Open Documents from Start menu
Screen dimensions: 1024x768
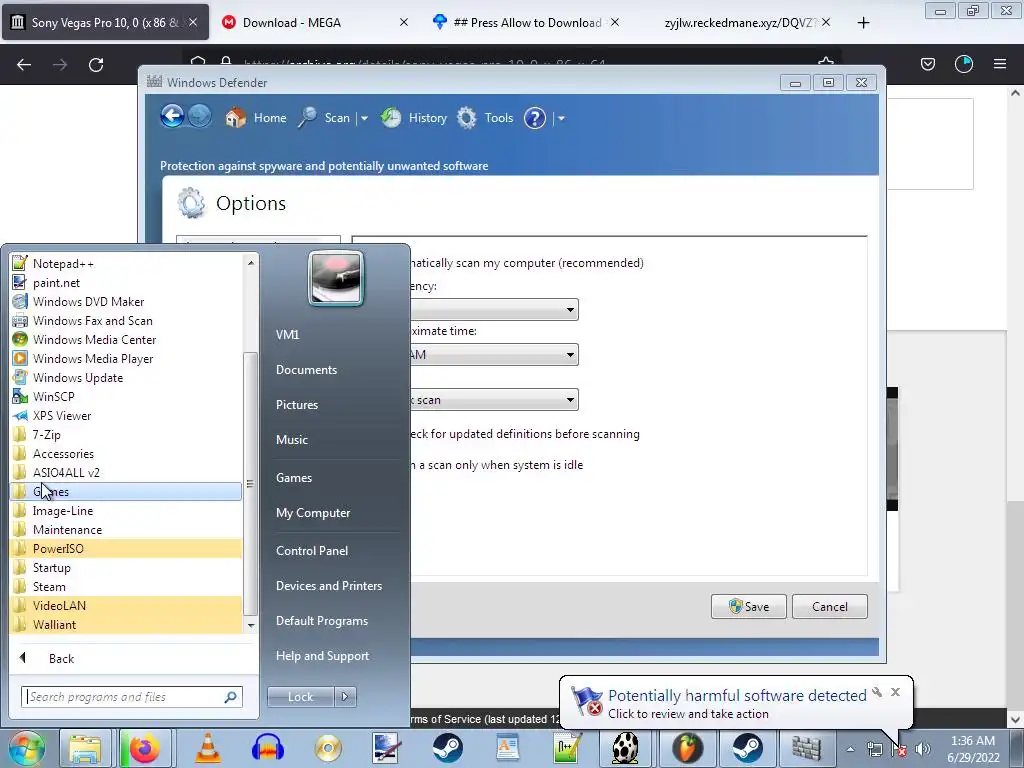[306, 370]
